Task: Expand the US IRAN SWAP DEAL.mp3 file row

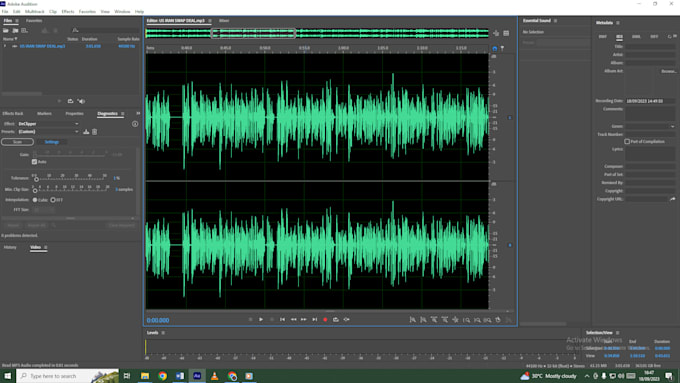Action: [x=5, y=46]
